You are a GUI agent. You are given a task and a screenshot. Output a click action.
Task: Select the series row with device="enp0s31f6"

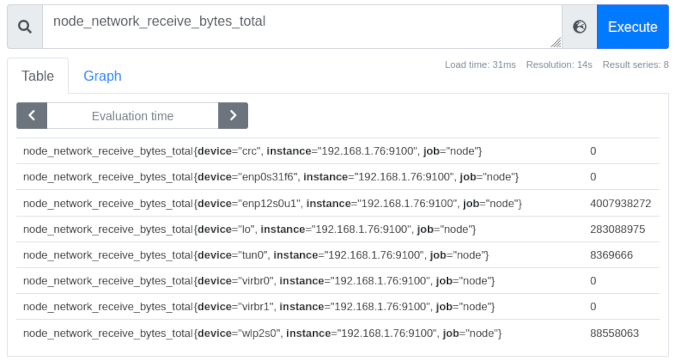[338, 177]
